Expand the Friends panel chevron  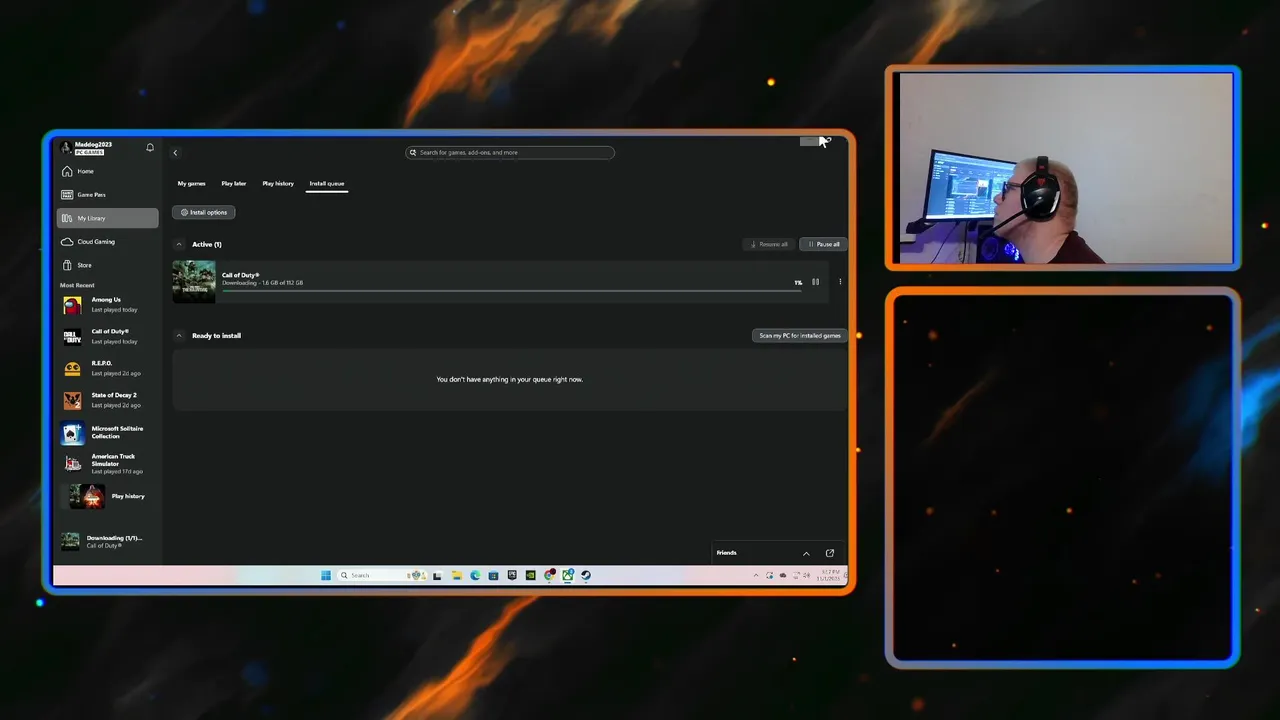(806, 553)
